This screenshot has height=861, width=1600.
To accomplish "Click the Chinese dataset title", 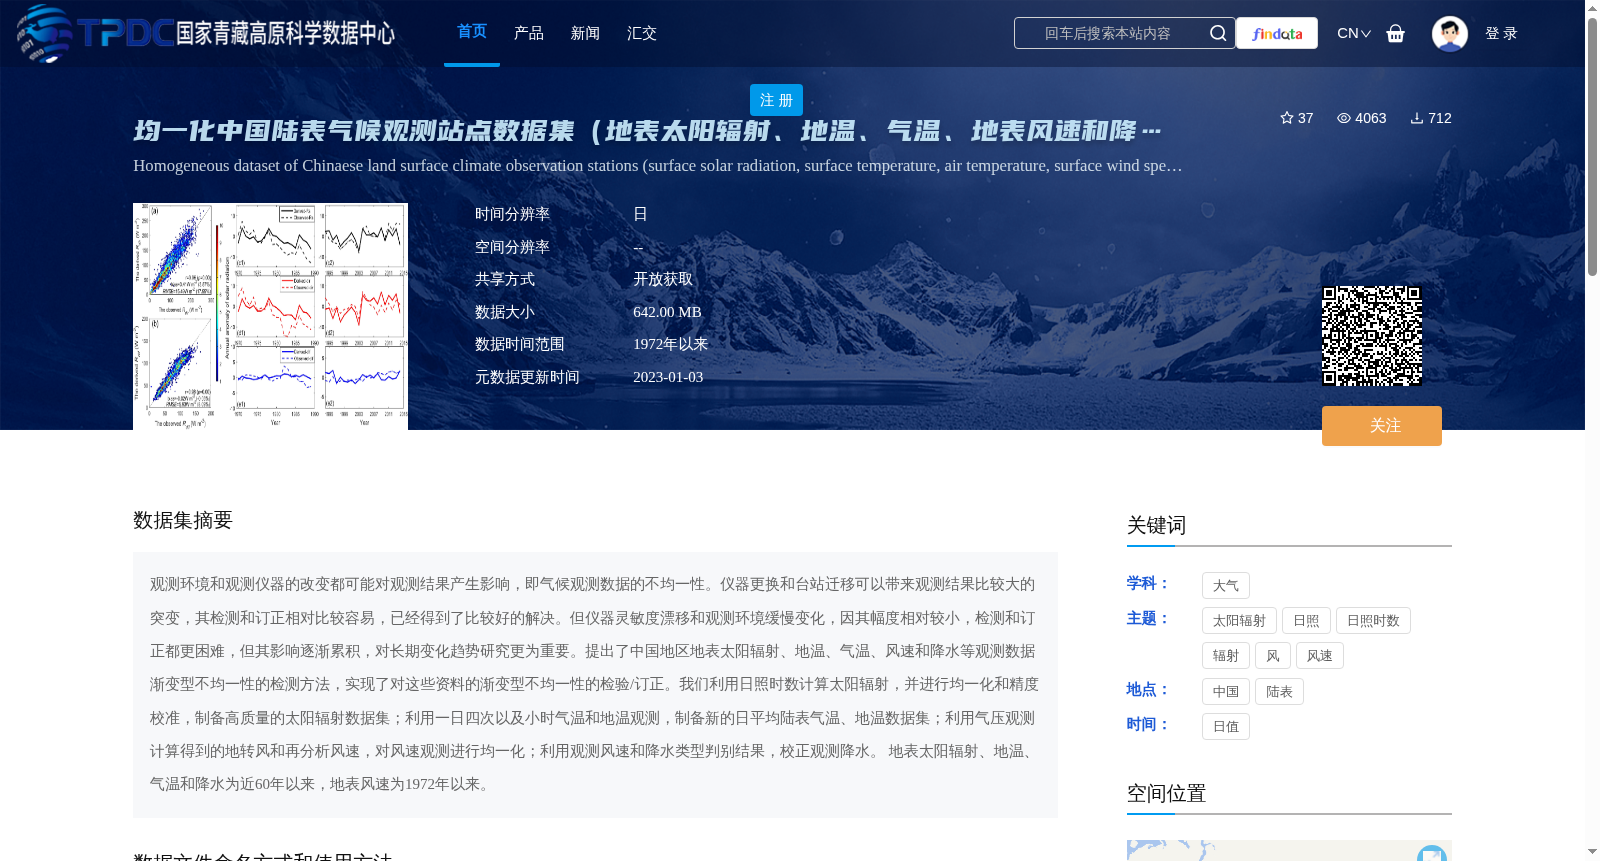I will tap(648, 131).
